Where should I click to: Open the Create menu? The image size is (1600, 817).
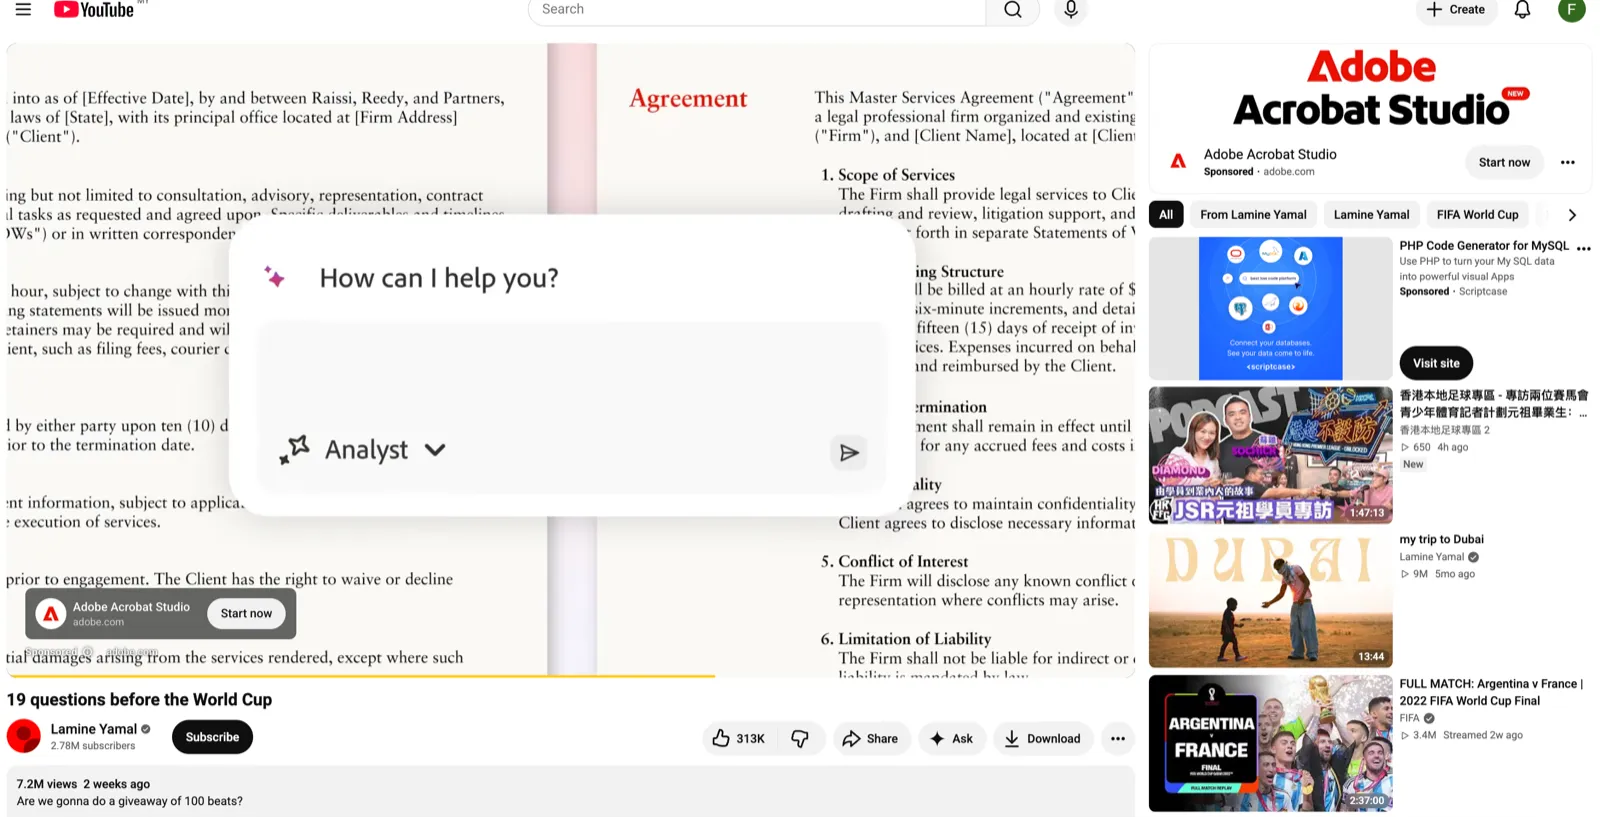[1455, 10]
